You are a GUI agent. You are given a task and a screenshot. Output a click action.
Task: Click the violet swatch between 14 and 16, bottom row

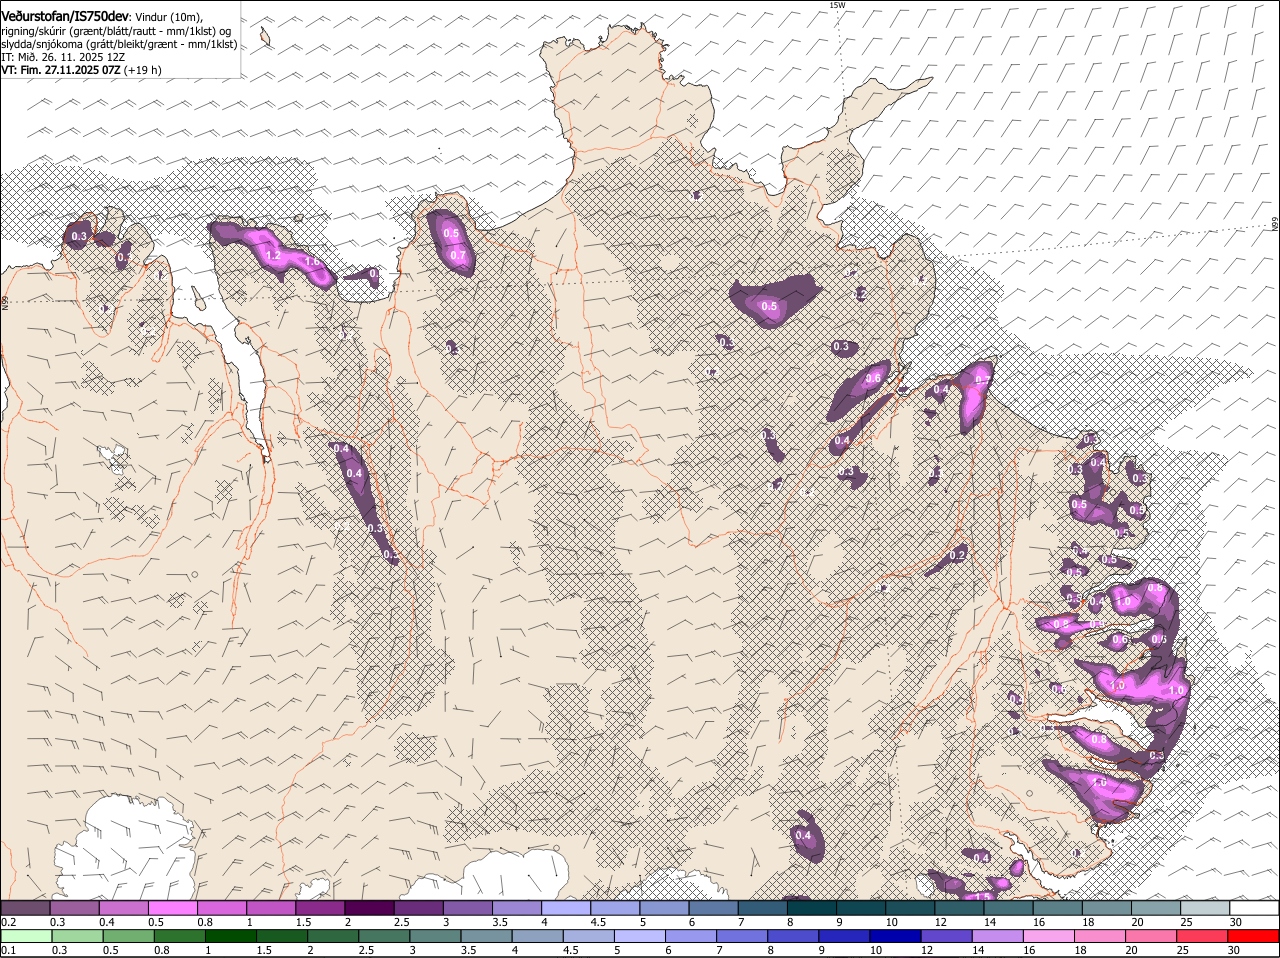(996, 936)
